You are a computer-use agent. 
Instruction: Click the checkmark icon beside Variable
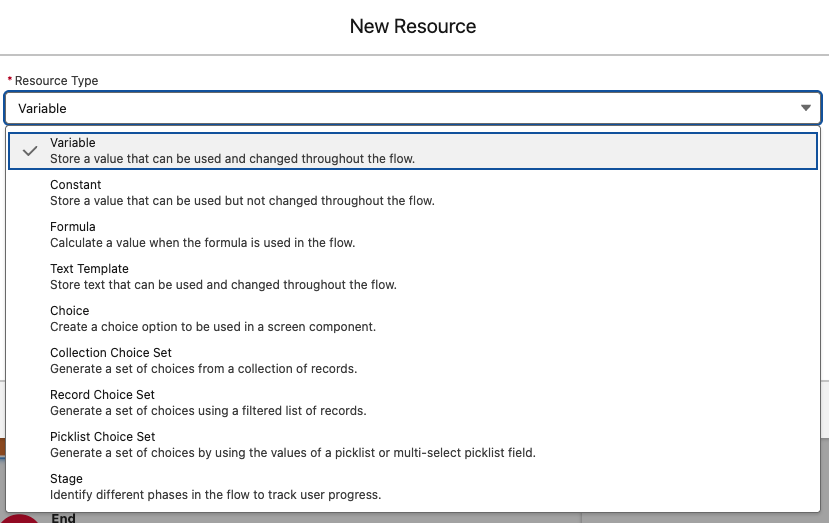pyautogui.click(x=30, y=151)
